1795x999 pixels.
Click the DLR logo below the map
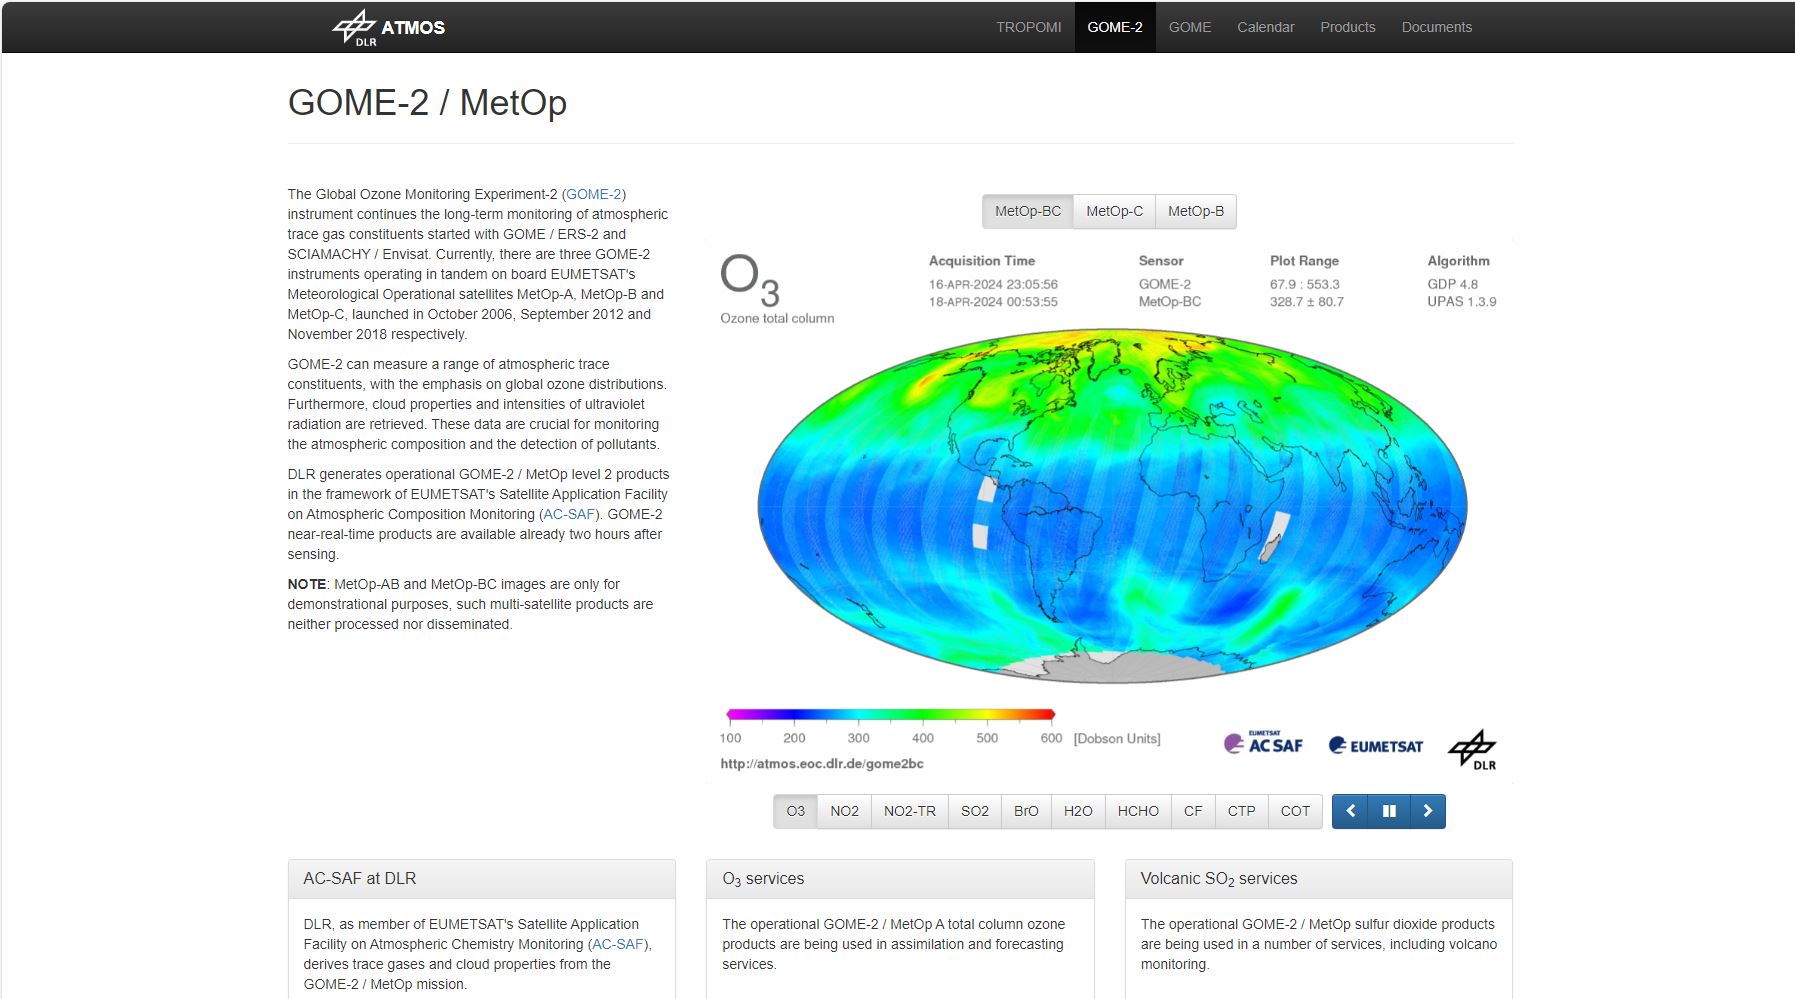(1472, 749)
